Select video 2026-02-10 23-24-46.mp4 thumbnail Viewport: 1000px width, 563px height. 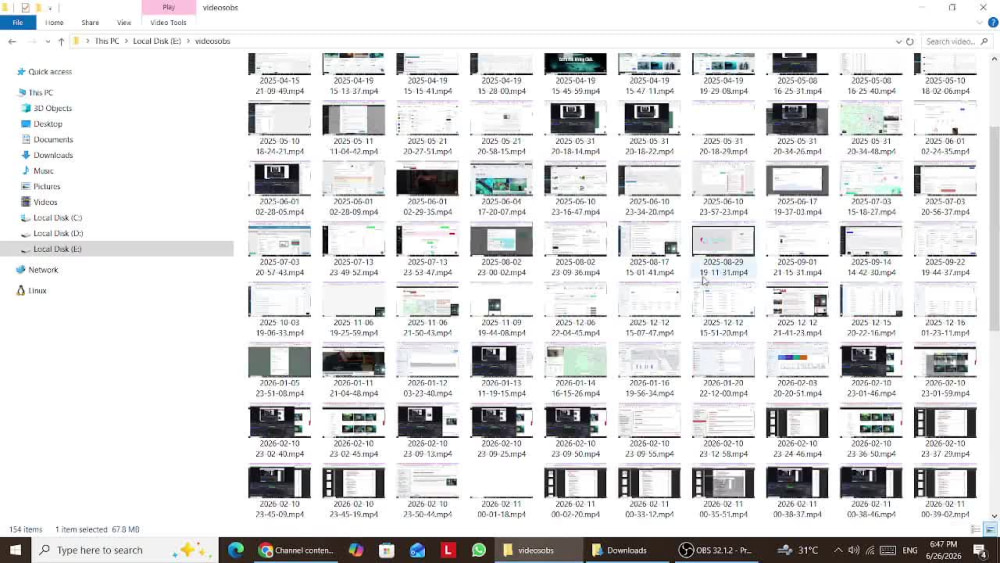[797, 421]
